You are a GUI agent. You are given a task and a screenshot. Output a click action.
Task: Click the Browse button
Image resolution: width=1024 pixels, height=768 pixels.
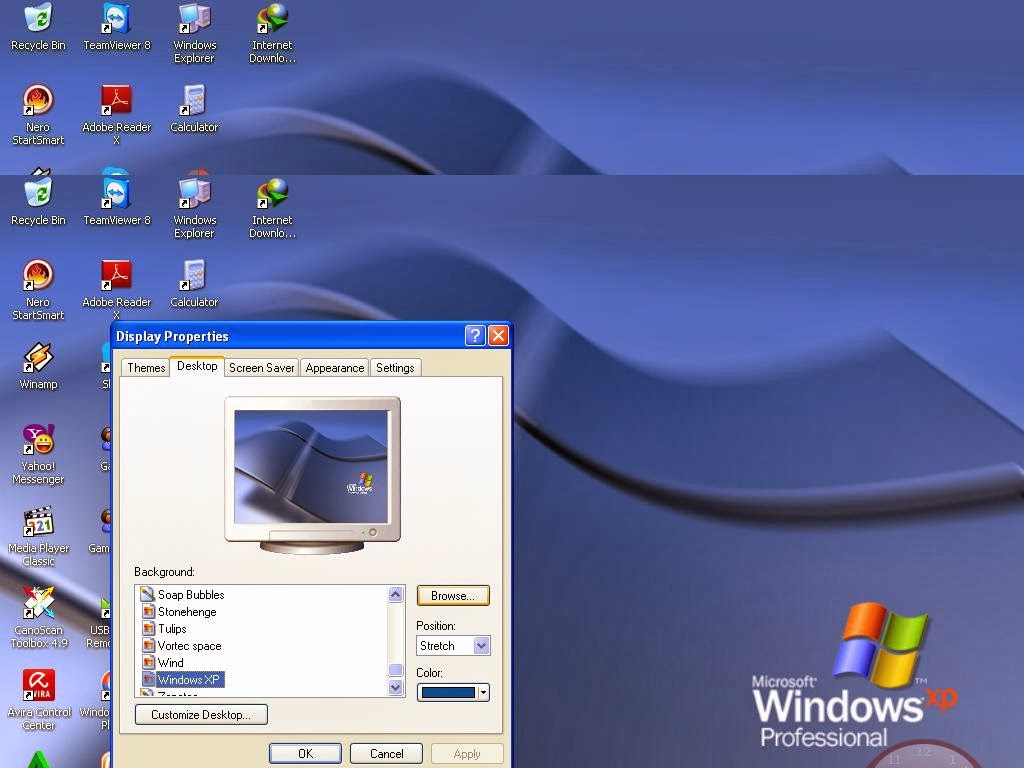[452, 595]
